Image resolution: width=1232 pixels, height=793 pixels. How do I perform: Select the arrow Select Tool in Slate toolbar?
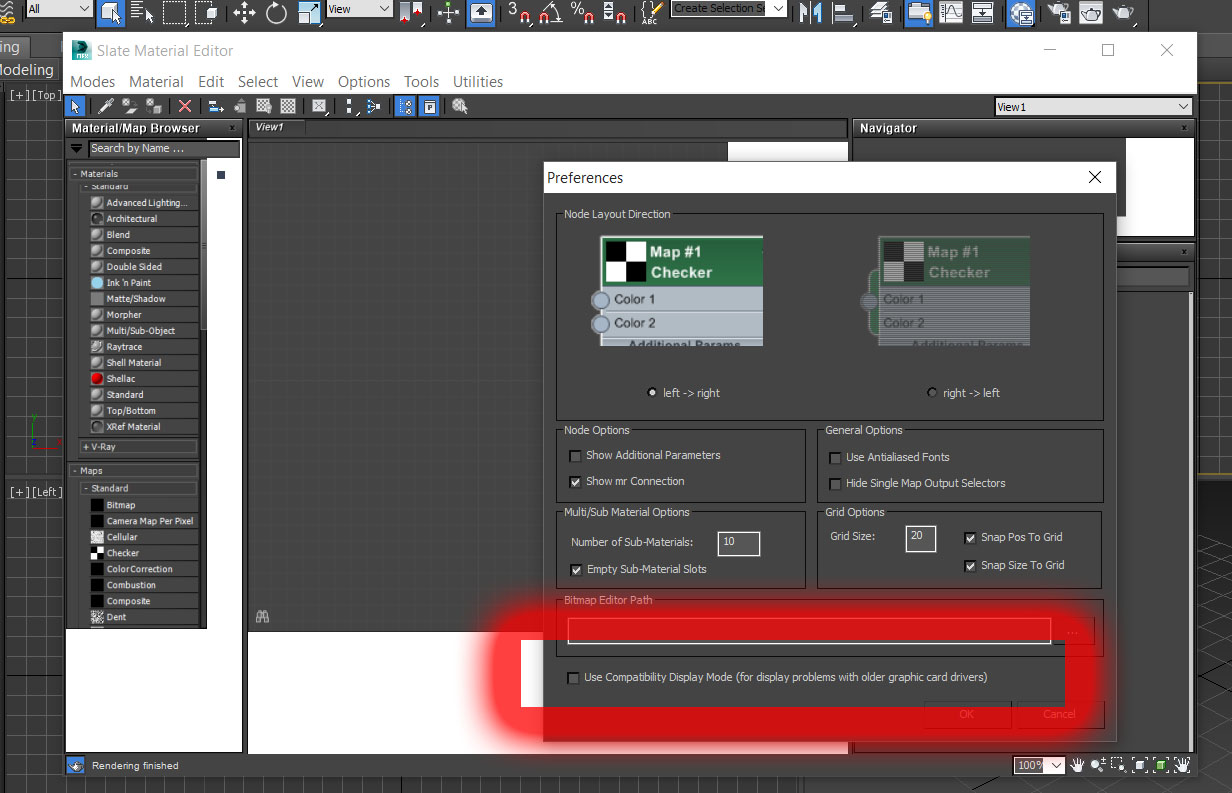click(x=75, y=106)
